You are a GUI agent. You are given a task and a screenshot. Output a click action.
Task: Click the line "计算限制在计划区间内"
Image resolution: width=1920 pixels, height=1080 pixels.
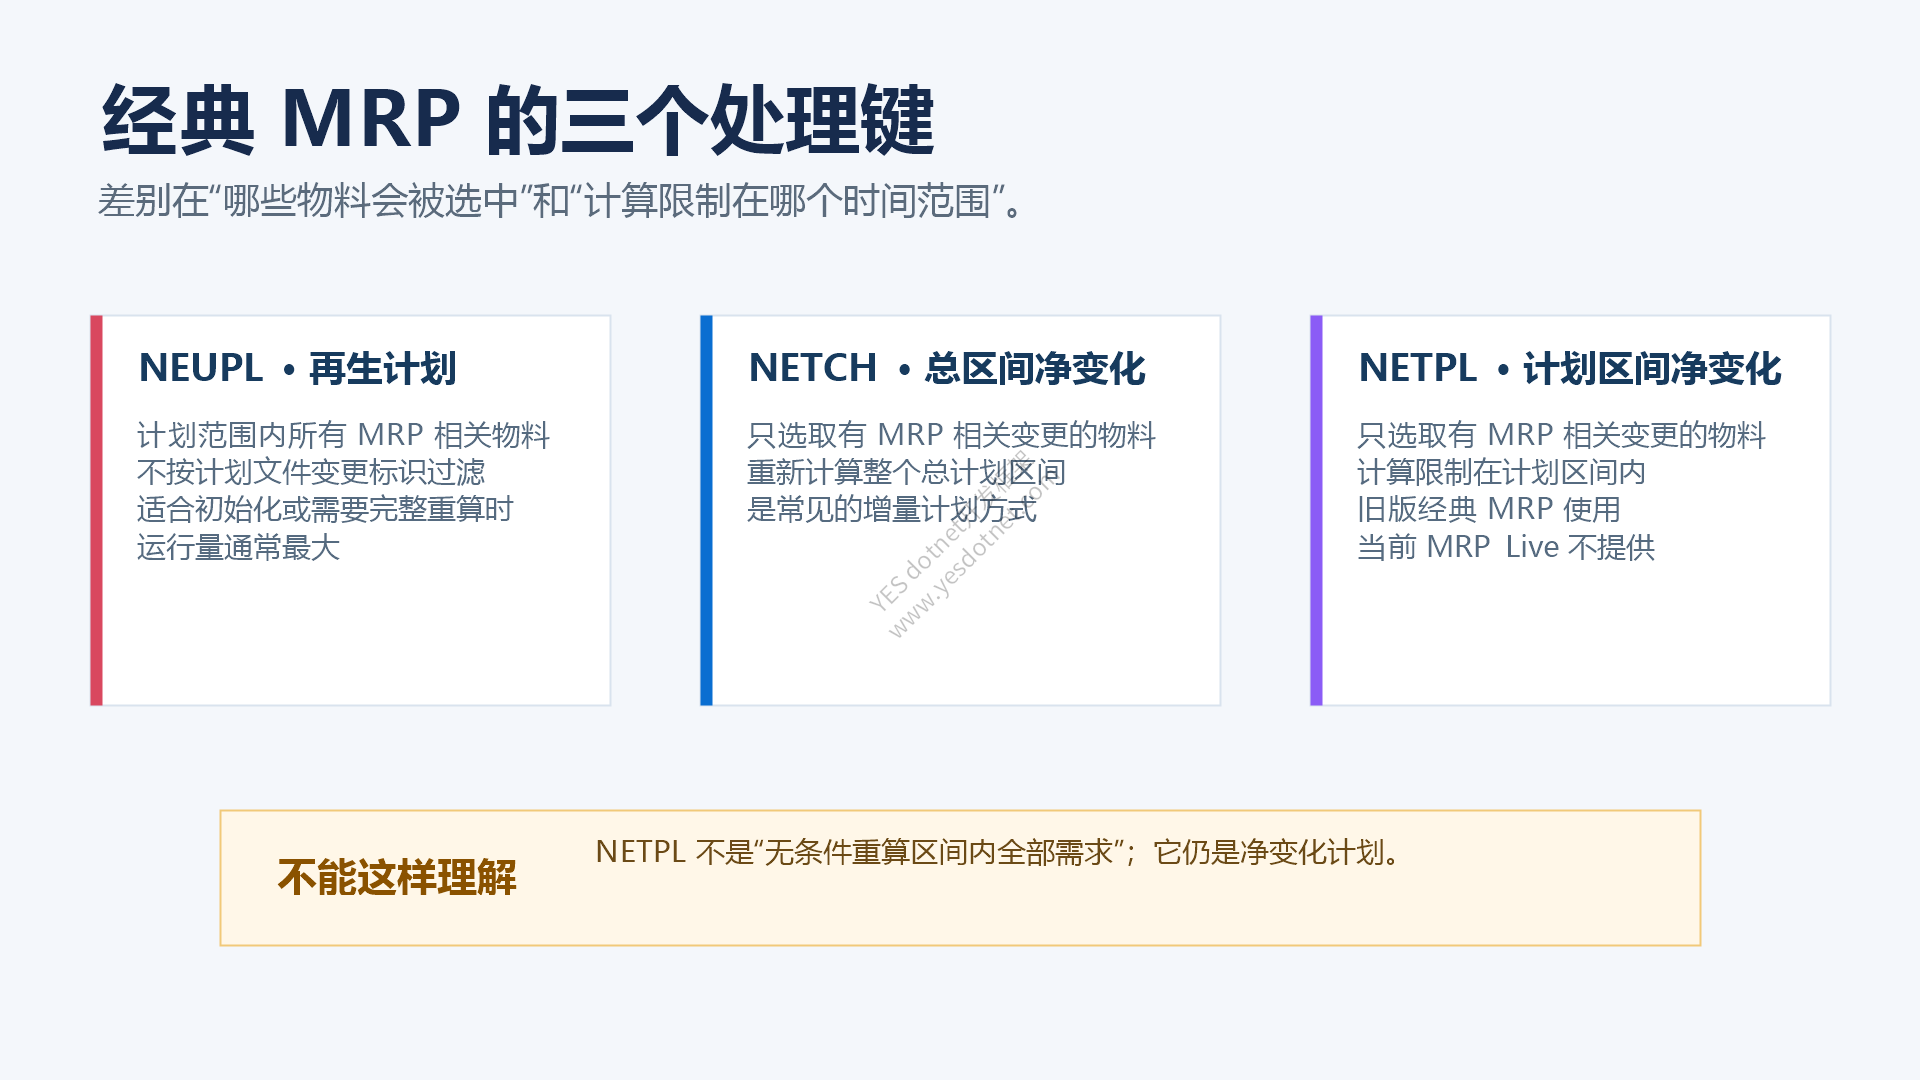1501,472
